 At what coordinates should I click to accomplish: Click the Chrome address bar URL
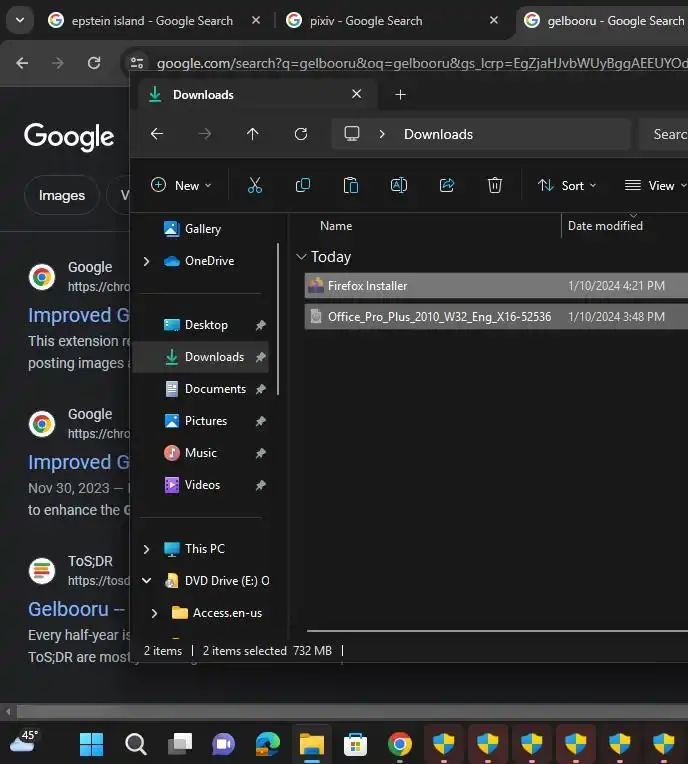click(x=422, y=63)
